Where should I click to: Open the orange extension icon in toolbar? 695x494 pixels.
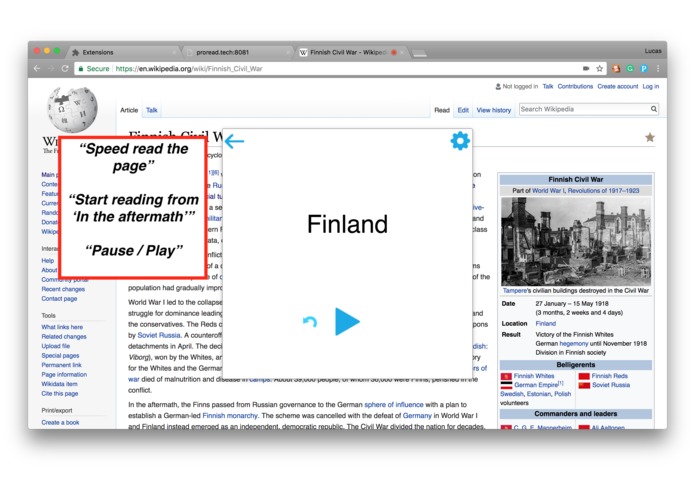[616, 69]
